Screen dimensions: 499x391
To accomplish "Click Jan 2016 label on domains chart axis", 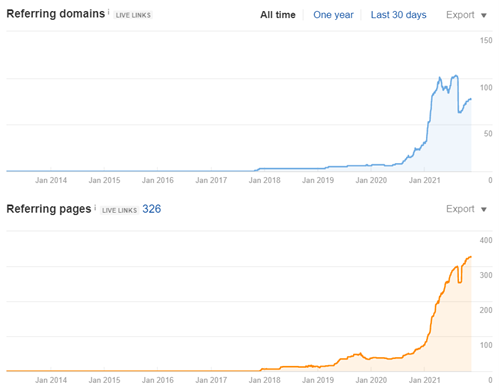I will [158, 180].
